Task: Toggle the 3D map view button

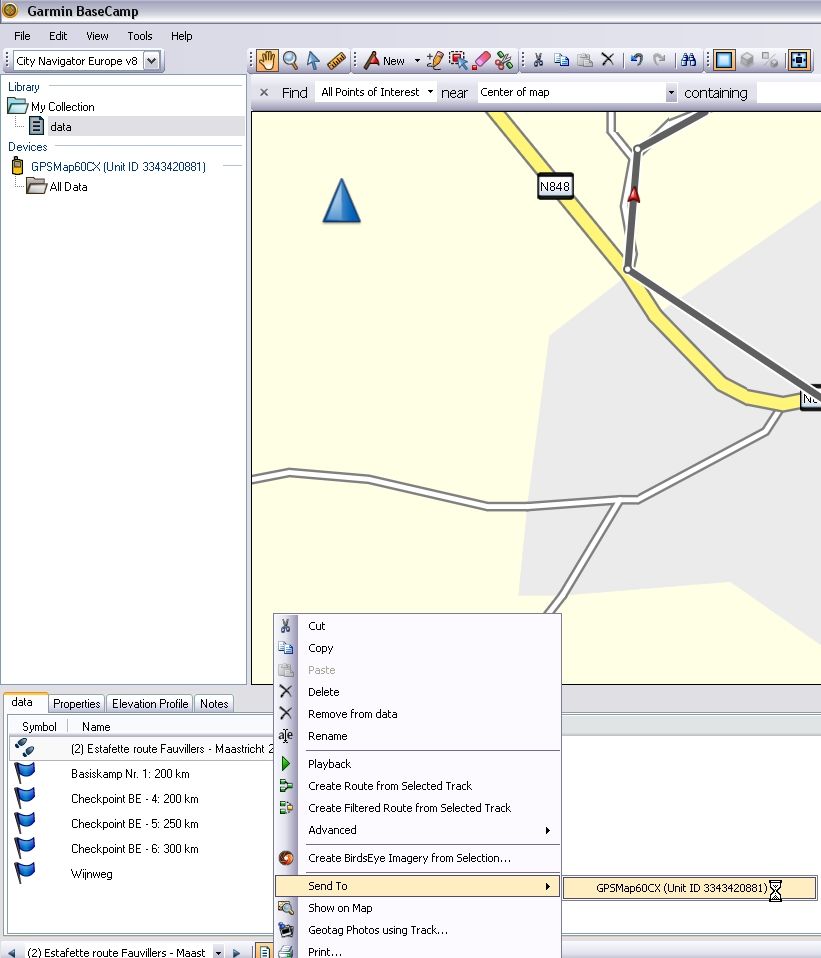Action: (747, 60)
